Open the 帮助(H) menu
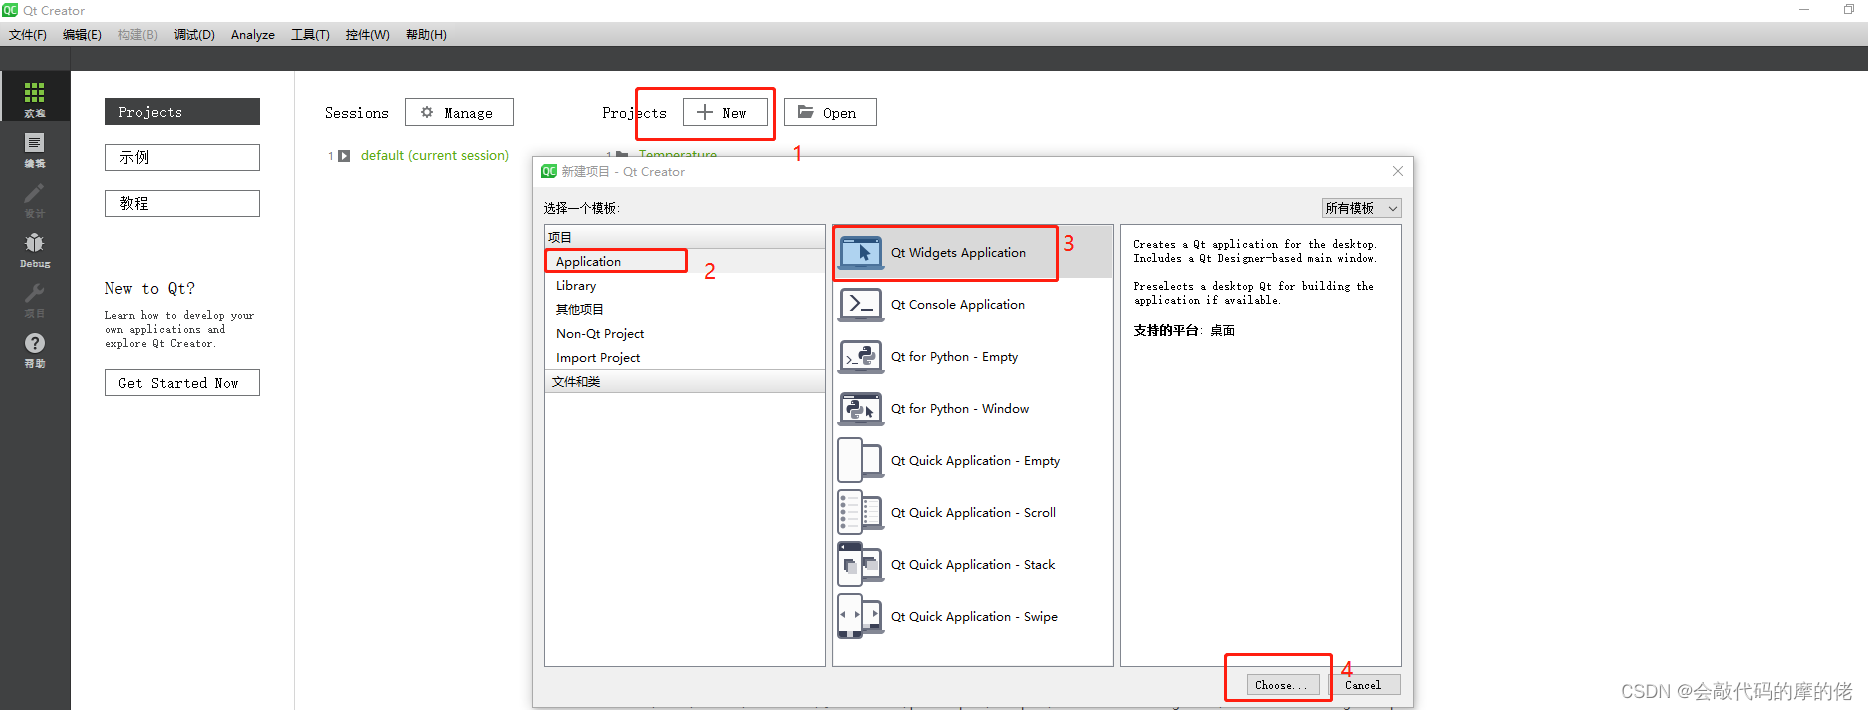Image resolution: width=1868 pixels, height=710 pixels. click(x=426, y=34)
